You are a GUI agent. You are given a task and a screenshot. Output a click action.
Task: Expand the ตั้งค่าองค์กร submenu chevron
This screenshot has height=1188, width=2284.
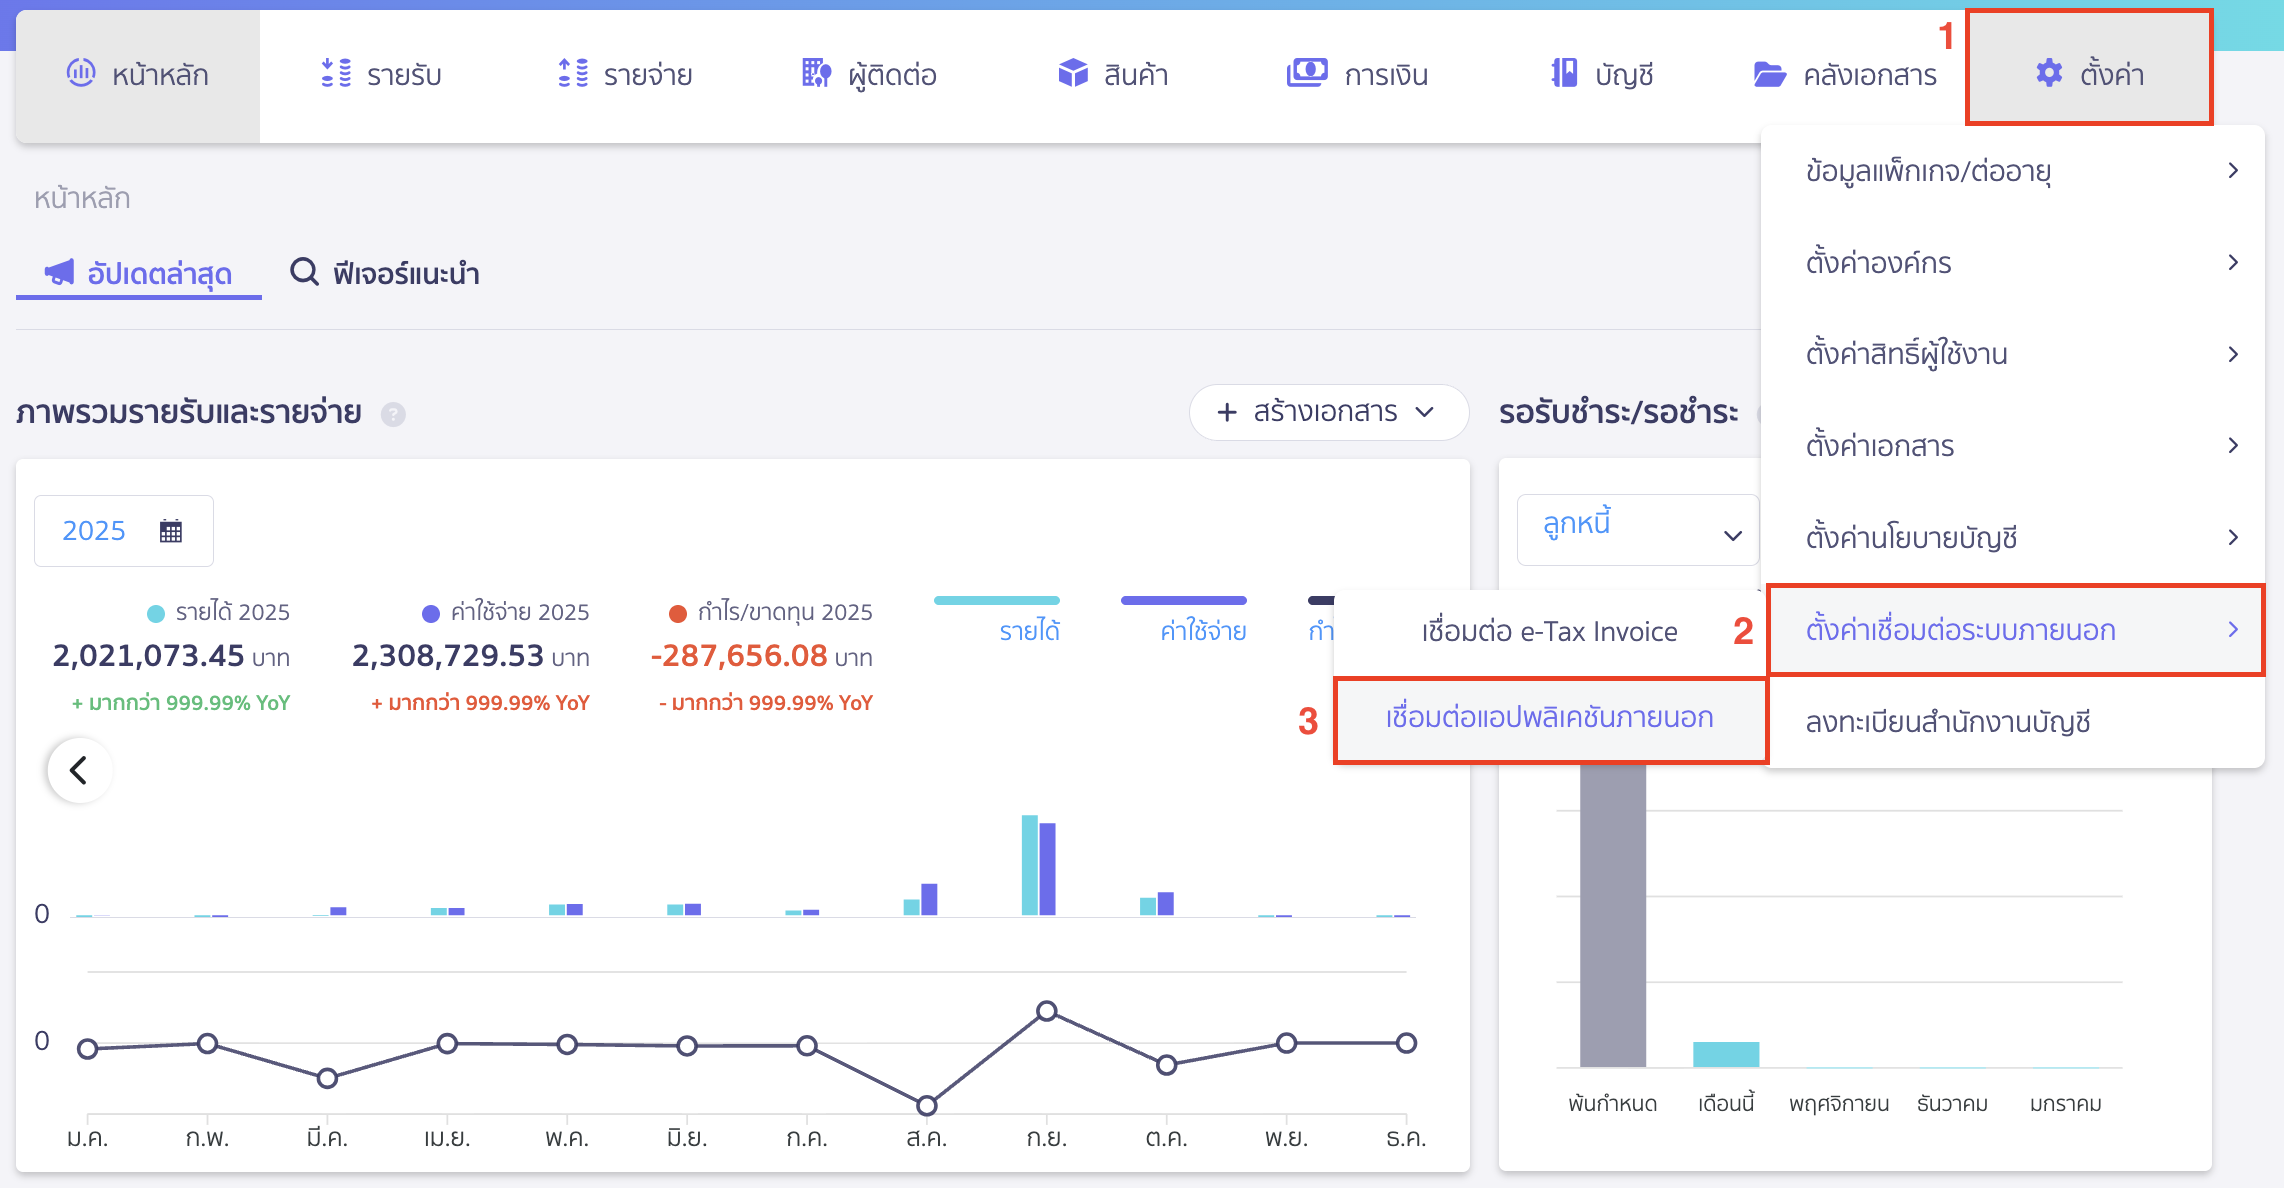[2233, 262]
